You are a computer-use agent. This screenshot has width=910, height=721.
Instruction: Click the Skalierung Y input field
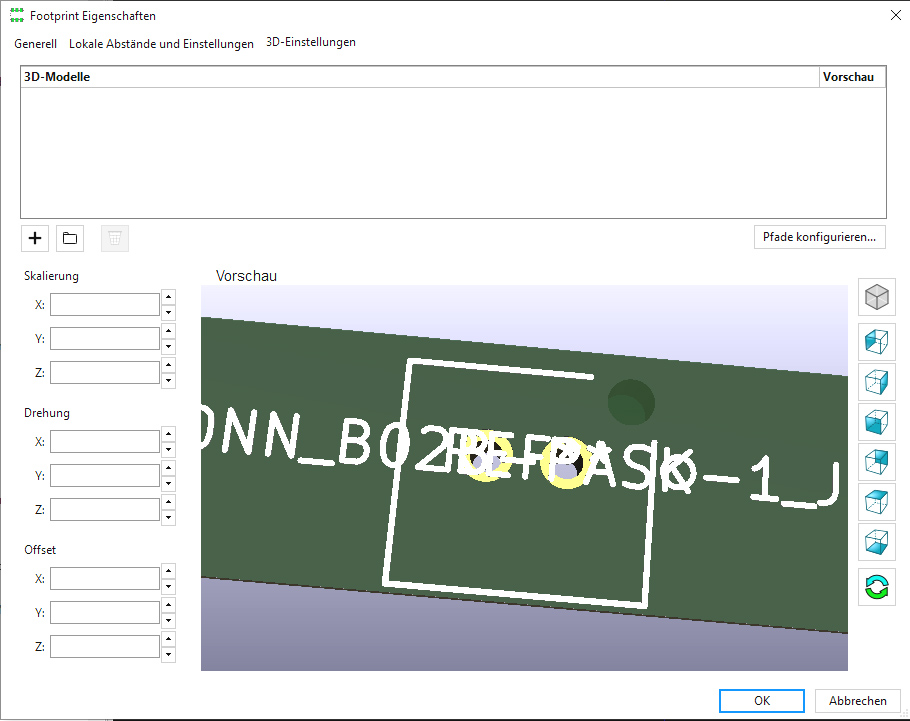coord(104,338)
